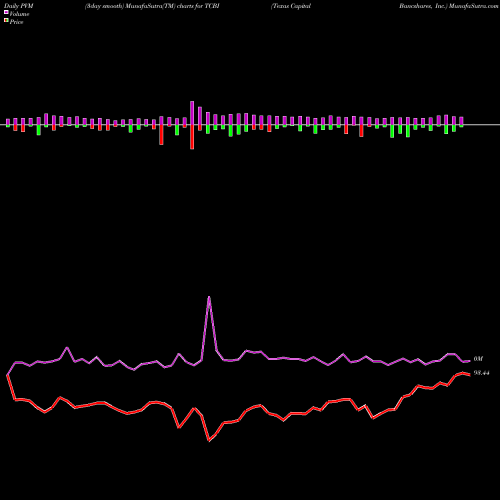Click the MunafaSutra.com site label
This screenshot has width=500, height=500.
tap(473, 6)
